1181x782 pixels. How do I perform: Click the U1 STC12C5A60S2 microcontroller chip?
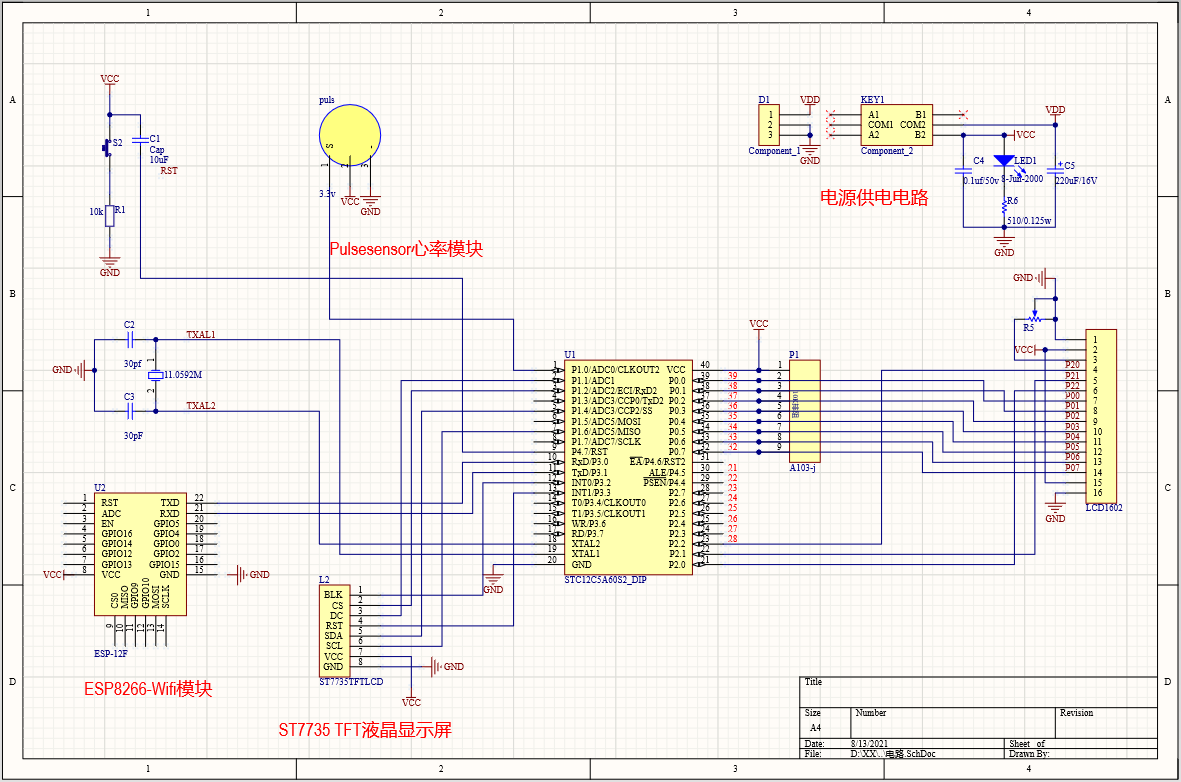628,467
